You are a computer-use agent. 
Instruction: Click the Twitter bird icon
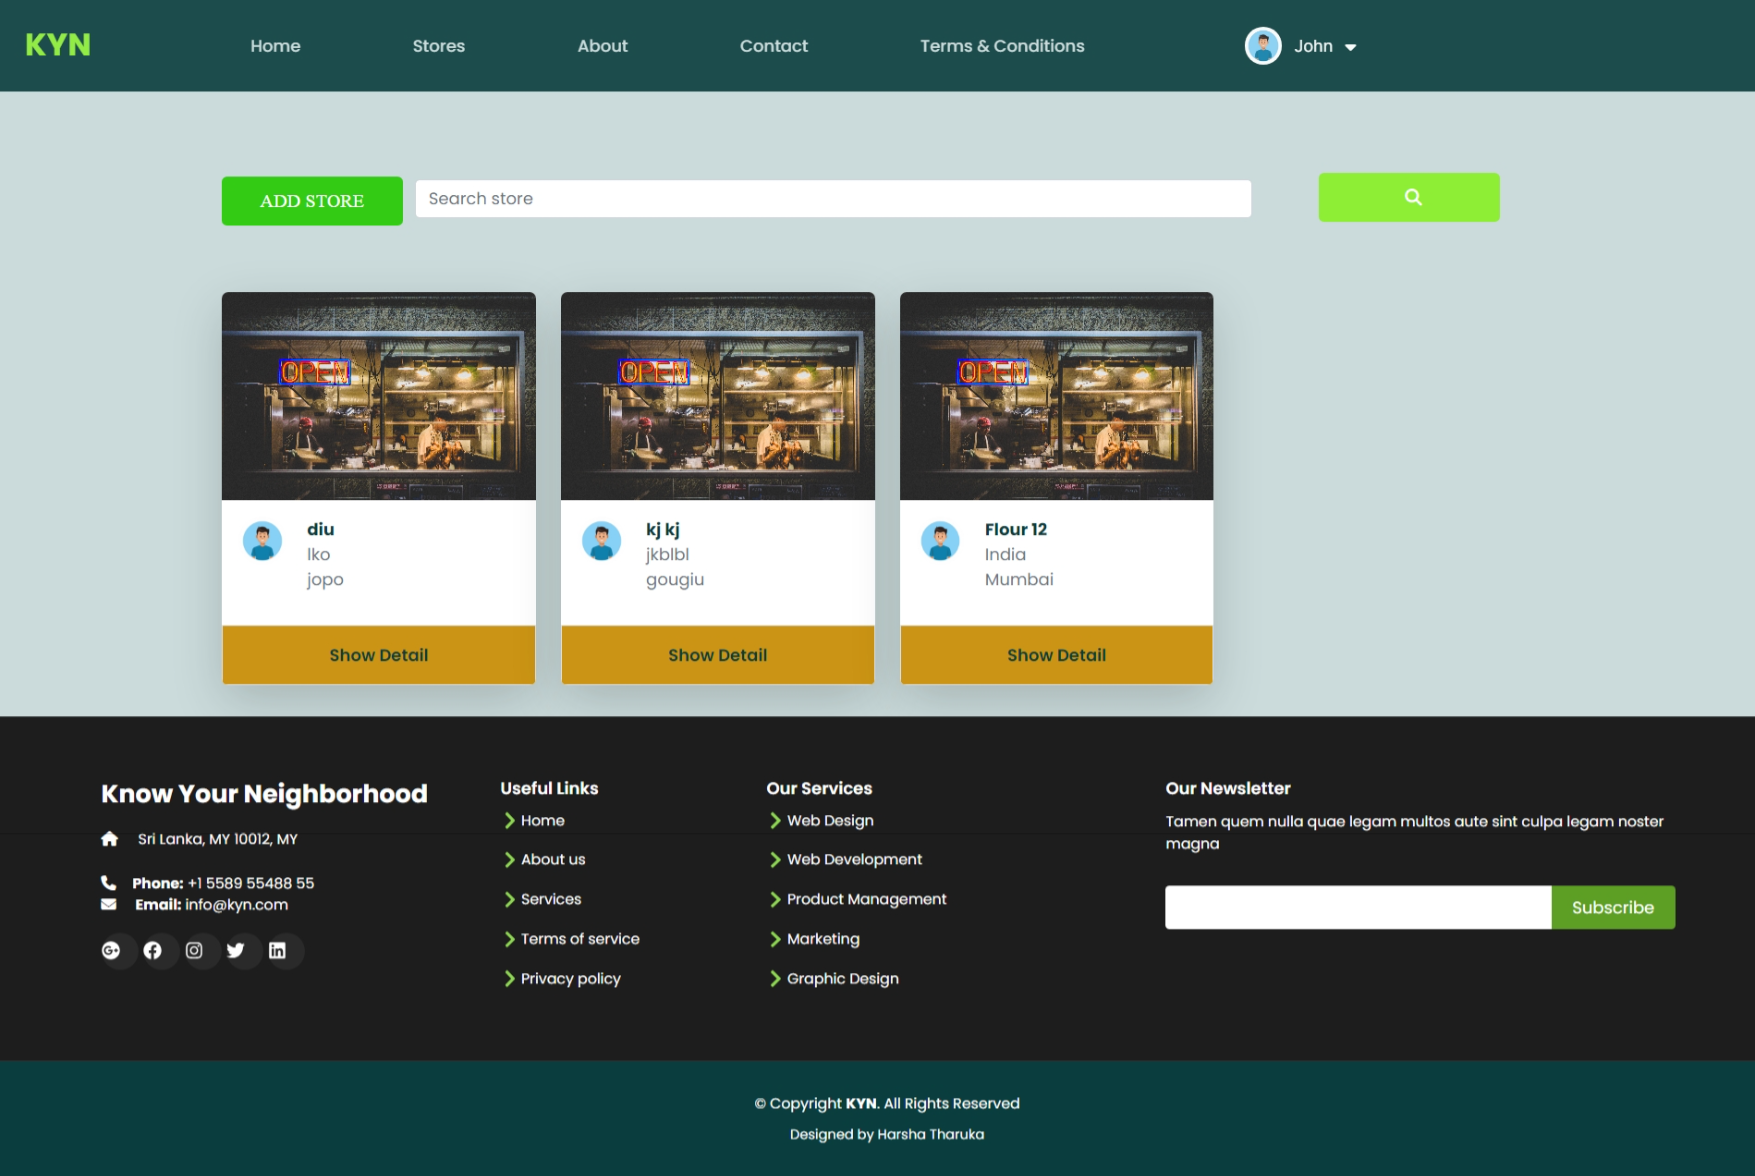pos(236,950)
